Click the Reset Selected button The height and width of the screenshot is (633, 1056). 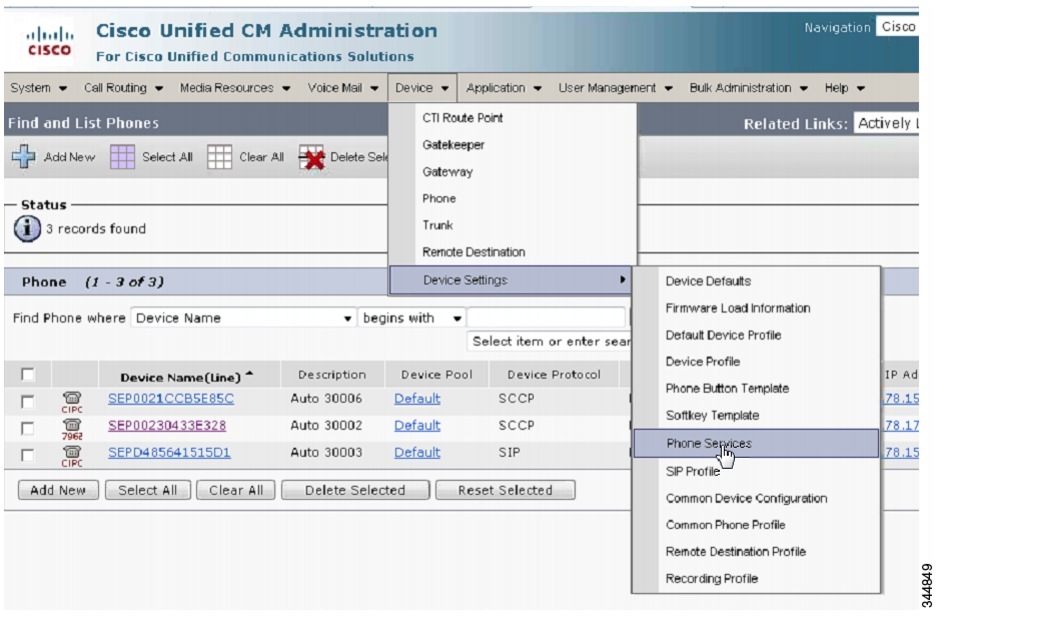(x=505, y=490)
